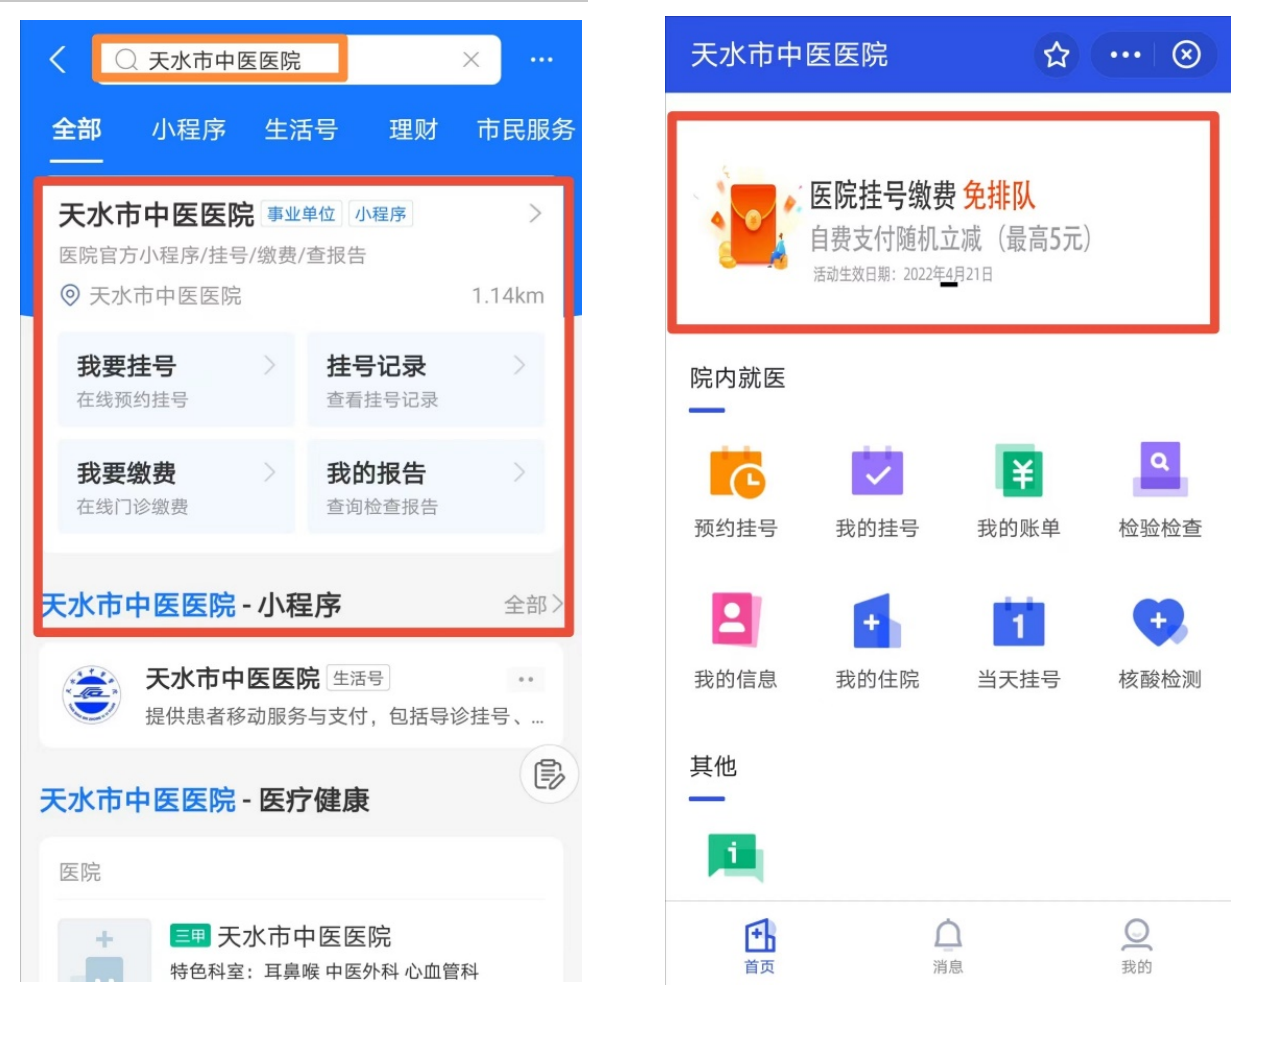Switch to the 生活号 tab
The image size is (1273, 1054).
(301, 130)
